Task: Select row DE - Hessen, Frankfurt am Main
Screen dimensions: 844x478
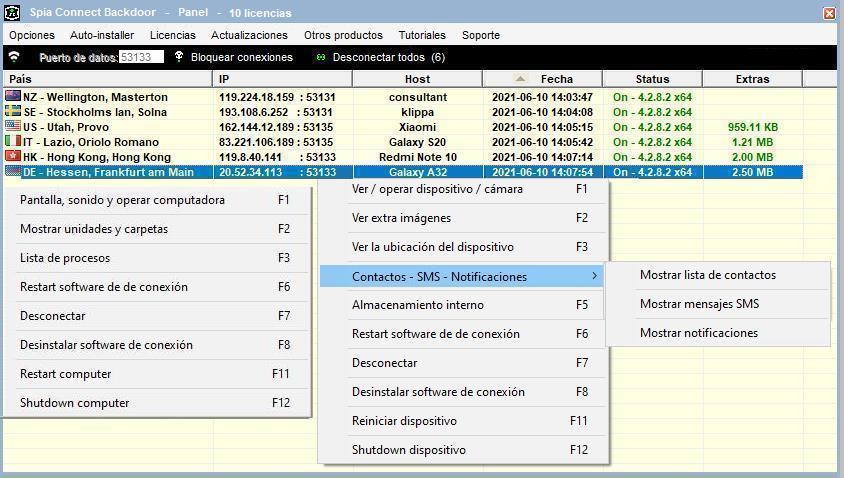Action: click(403, 172)
